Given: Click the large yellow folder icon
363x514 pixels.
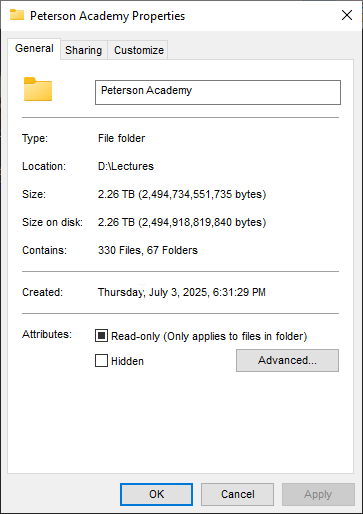Looking at the screenshot, I should [38, 89].
